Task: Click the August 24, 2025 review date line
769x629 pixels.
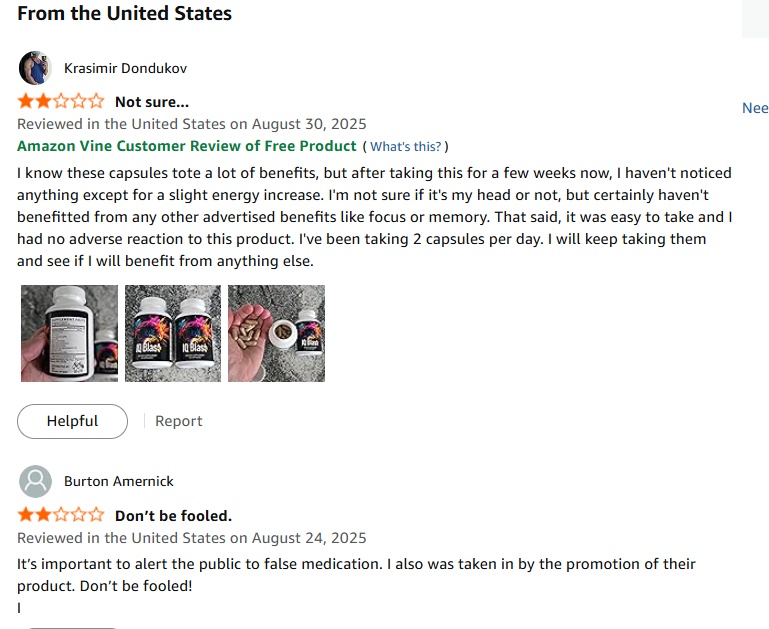Action: (192, 538)
